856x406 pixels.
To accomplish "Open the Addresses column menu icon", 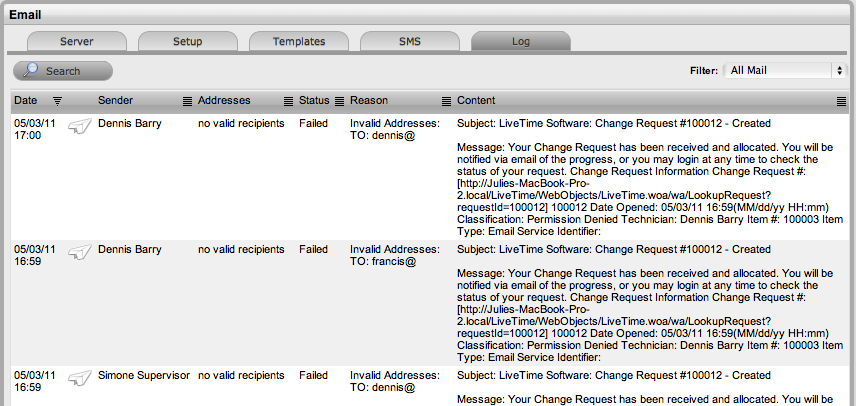I will pyautogui.click(x=288, y=101).
